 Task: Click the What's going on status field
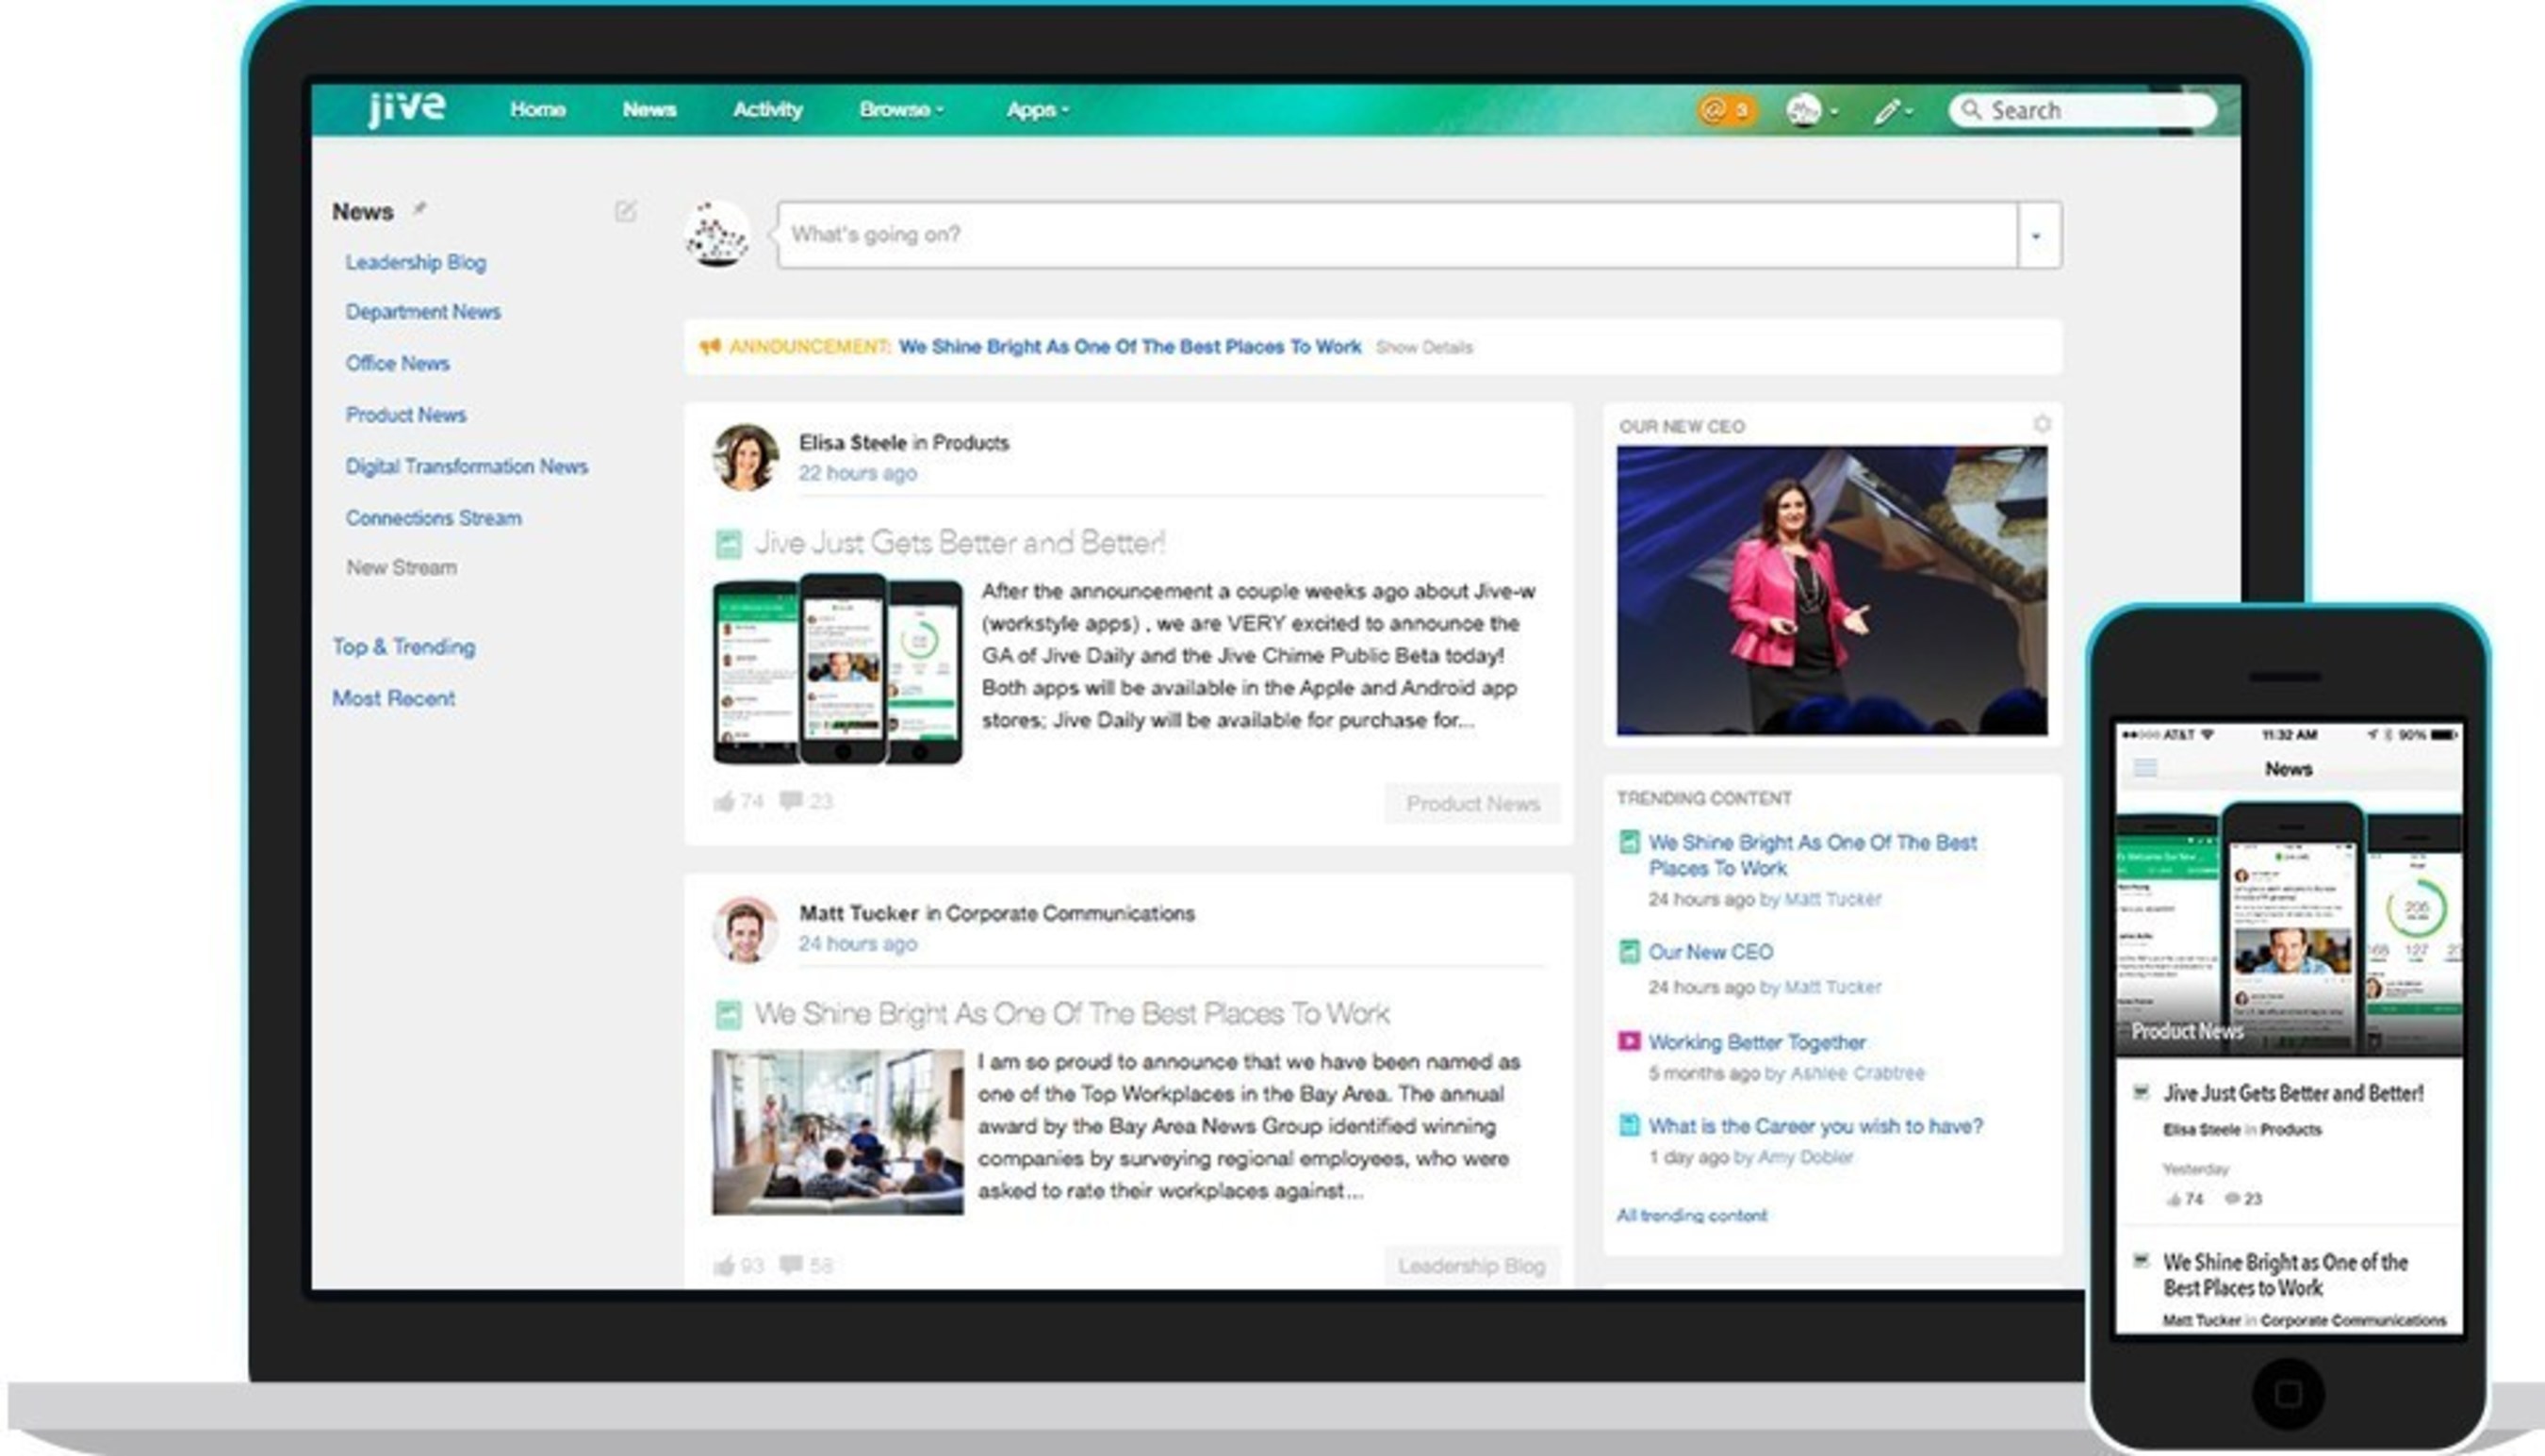(1397, 235)
